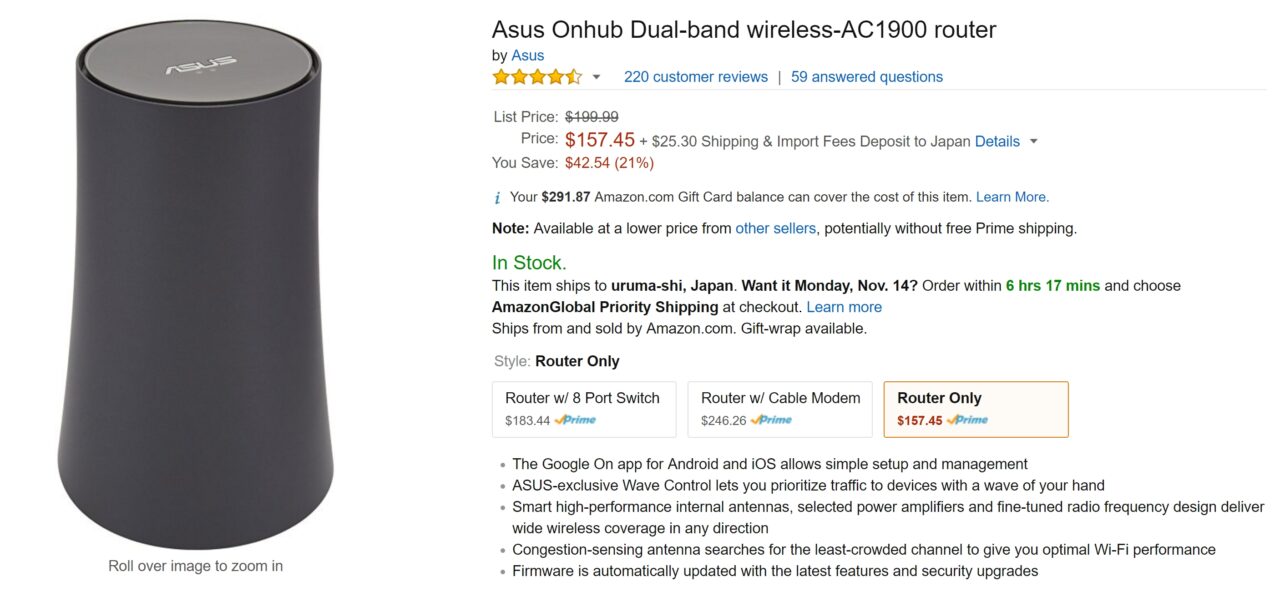Click Learn More about gift card balance
The height and width of the screenshot is (597, 1280).
point(1012,197)
